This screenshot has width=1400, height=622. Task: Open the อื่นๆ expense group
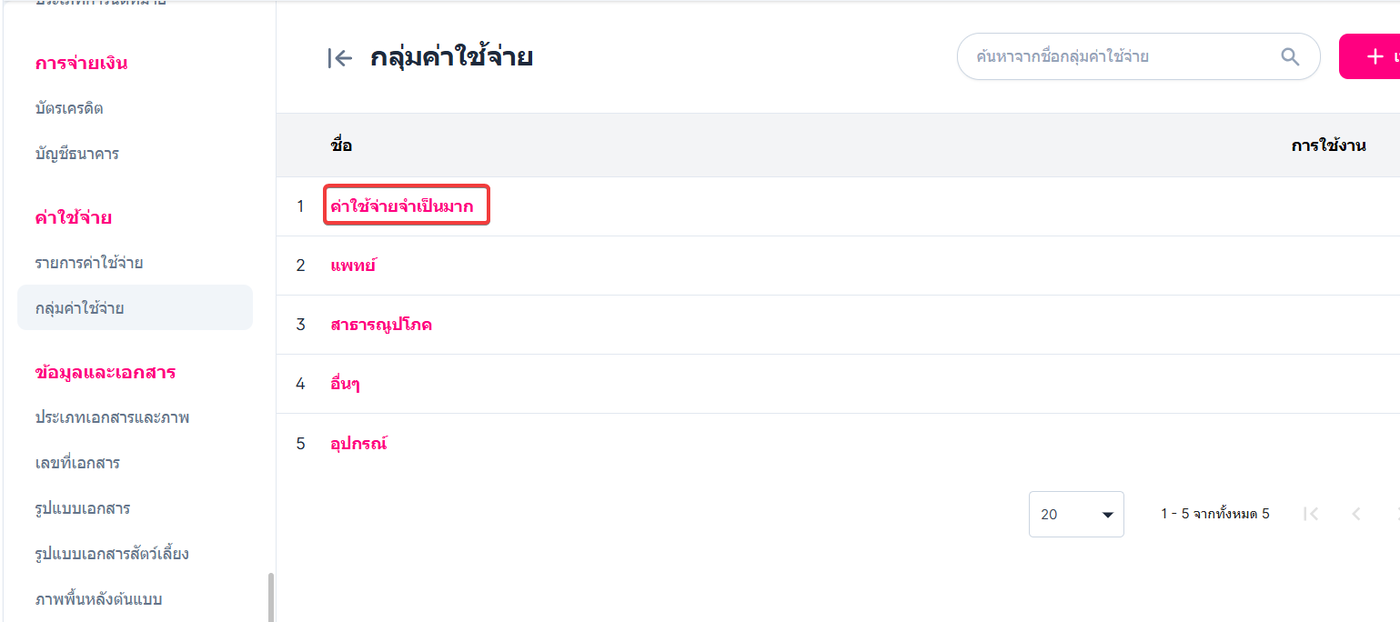pyautogui.click(x=345, y=384)
